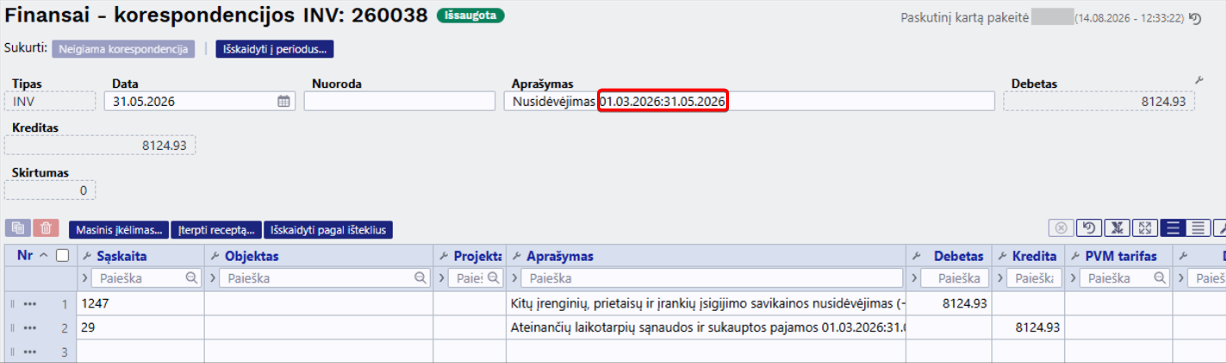Click row 2 Kreditas cell 8124.93
The width and height of the screenshot is (1226, 363).
[1028, 328]
